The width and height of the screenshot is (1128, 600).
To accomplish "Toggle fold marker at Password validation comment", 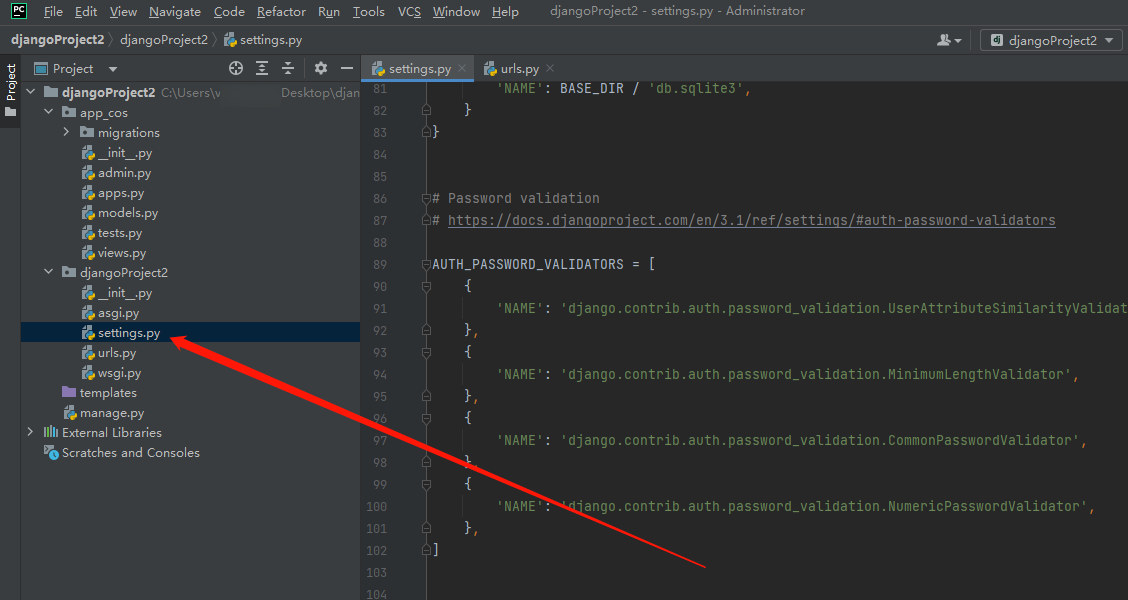I will (x=427, y=198).
